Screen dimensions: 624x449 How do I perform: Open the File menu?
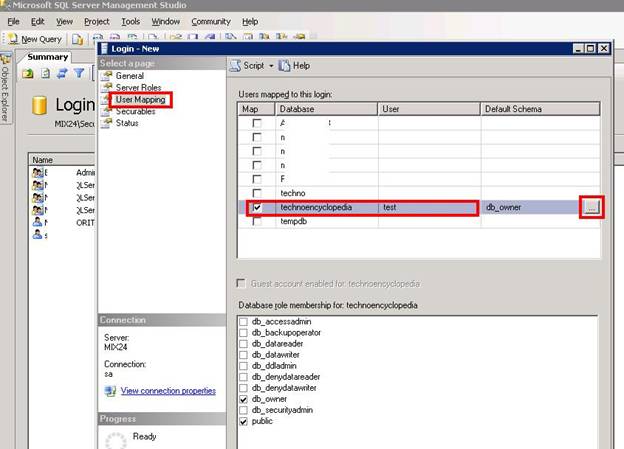click(13, 21)
